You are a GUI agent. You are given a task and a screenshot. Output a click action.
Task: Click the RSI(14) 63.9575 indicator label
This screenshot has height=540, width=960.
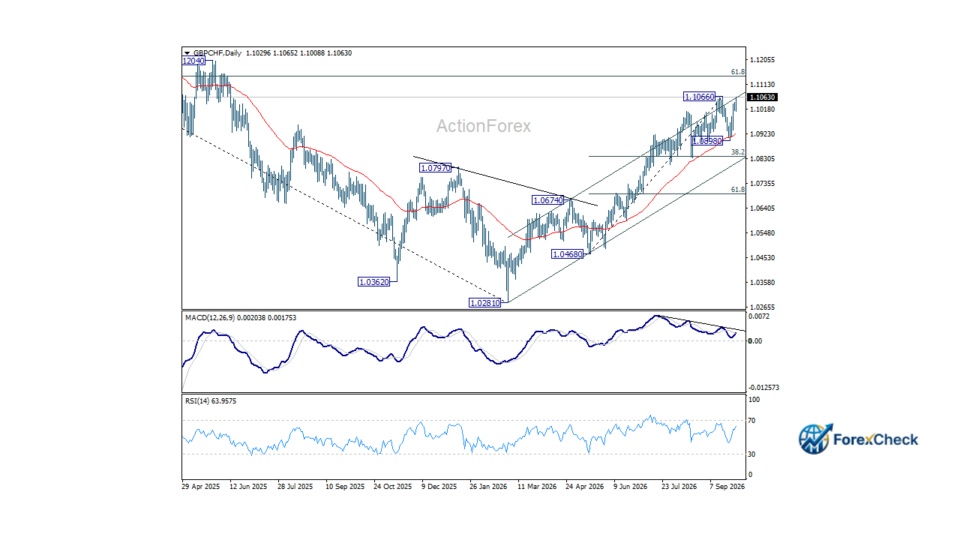coord(211,401)
